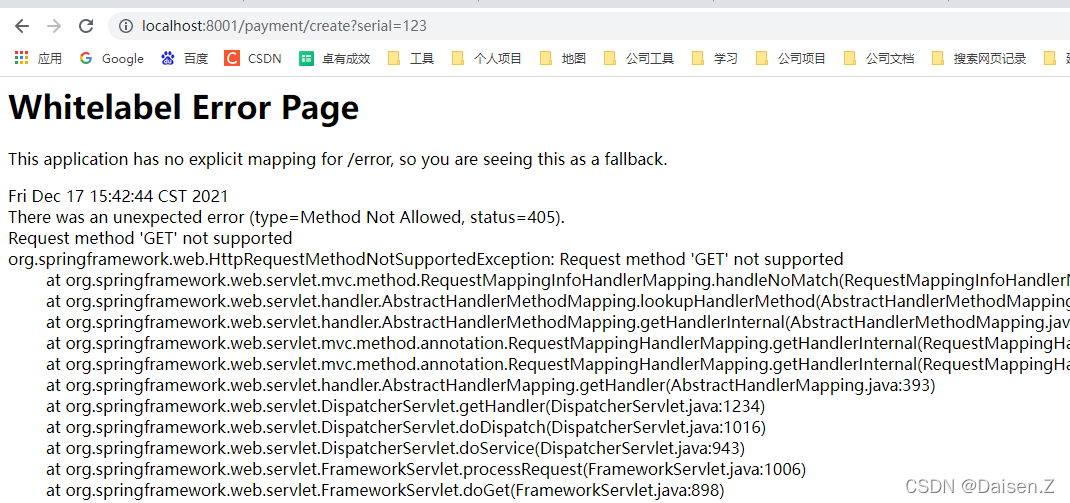Open the 百度 bookmark
The width and height of the screenshot is (1070, 503).
(185, 59)
